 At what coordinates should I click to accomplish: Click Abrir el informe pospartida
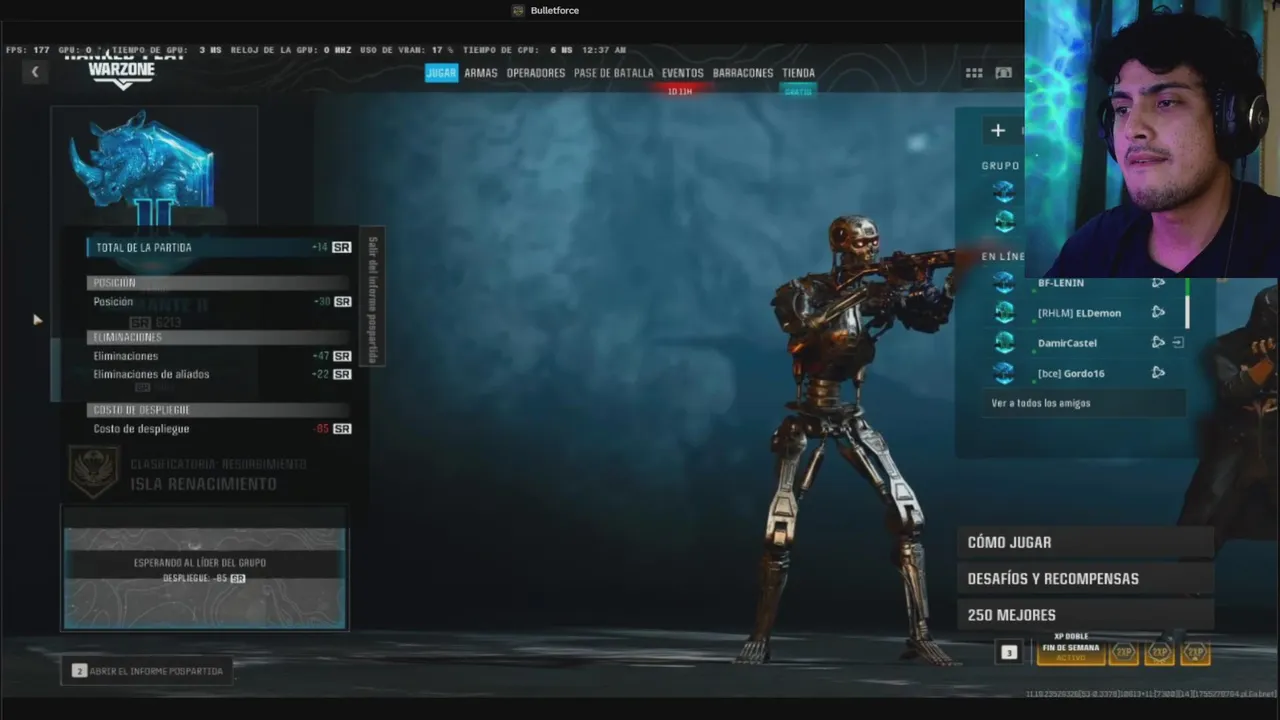[x=148, y=671]
